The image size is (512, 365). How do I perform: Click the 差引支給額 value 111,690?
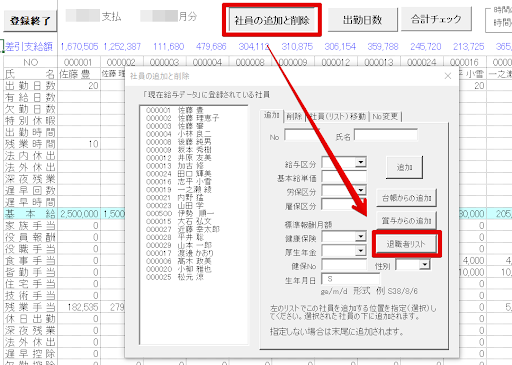169,47
